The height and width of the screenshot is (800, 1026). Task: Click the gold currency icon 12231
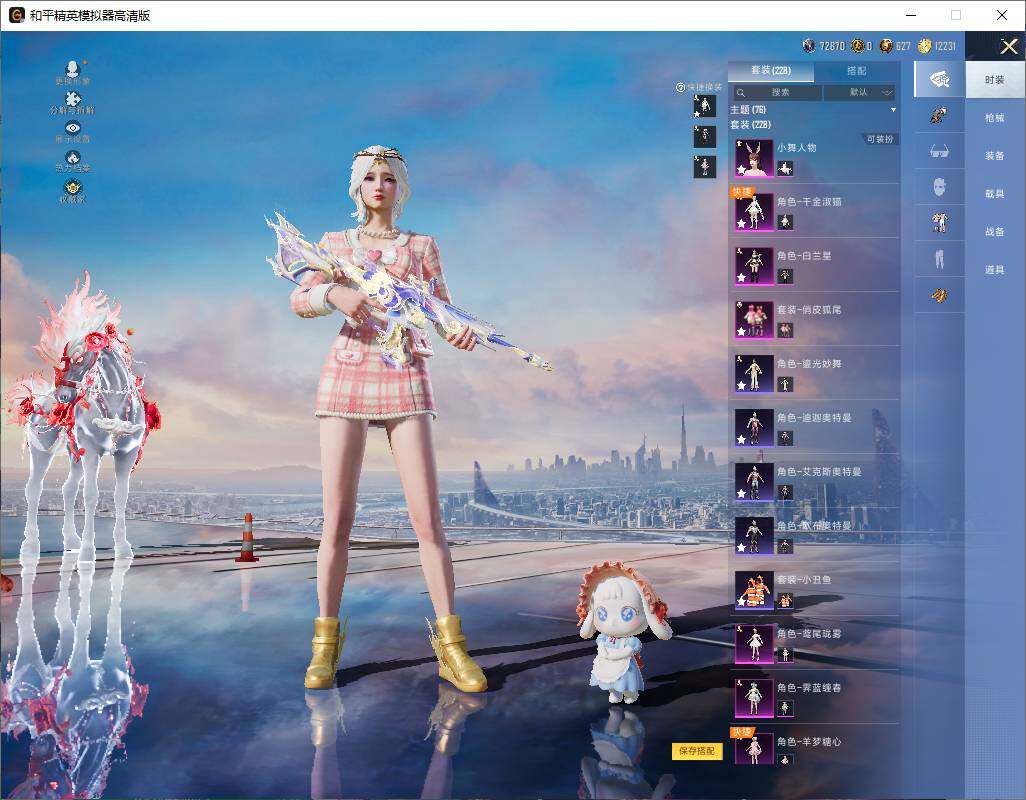click(x=924, y=46)
